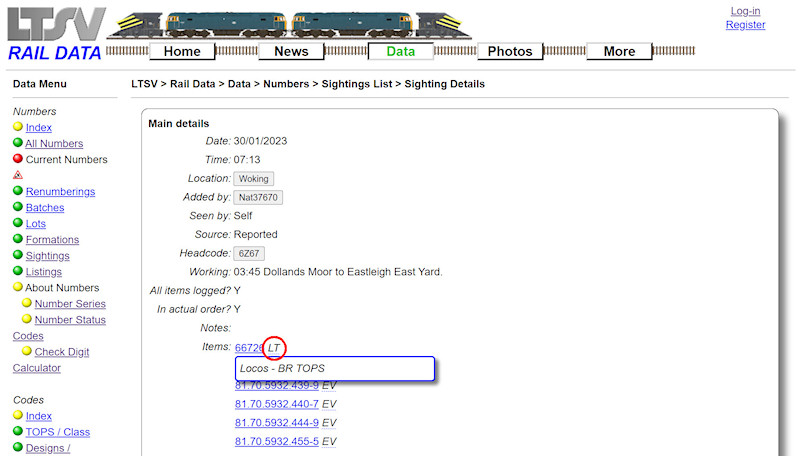Screen dimensions: 800x456
Task: Click the Nat37670 user tag
Action: point(258,198)
